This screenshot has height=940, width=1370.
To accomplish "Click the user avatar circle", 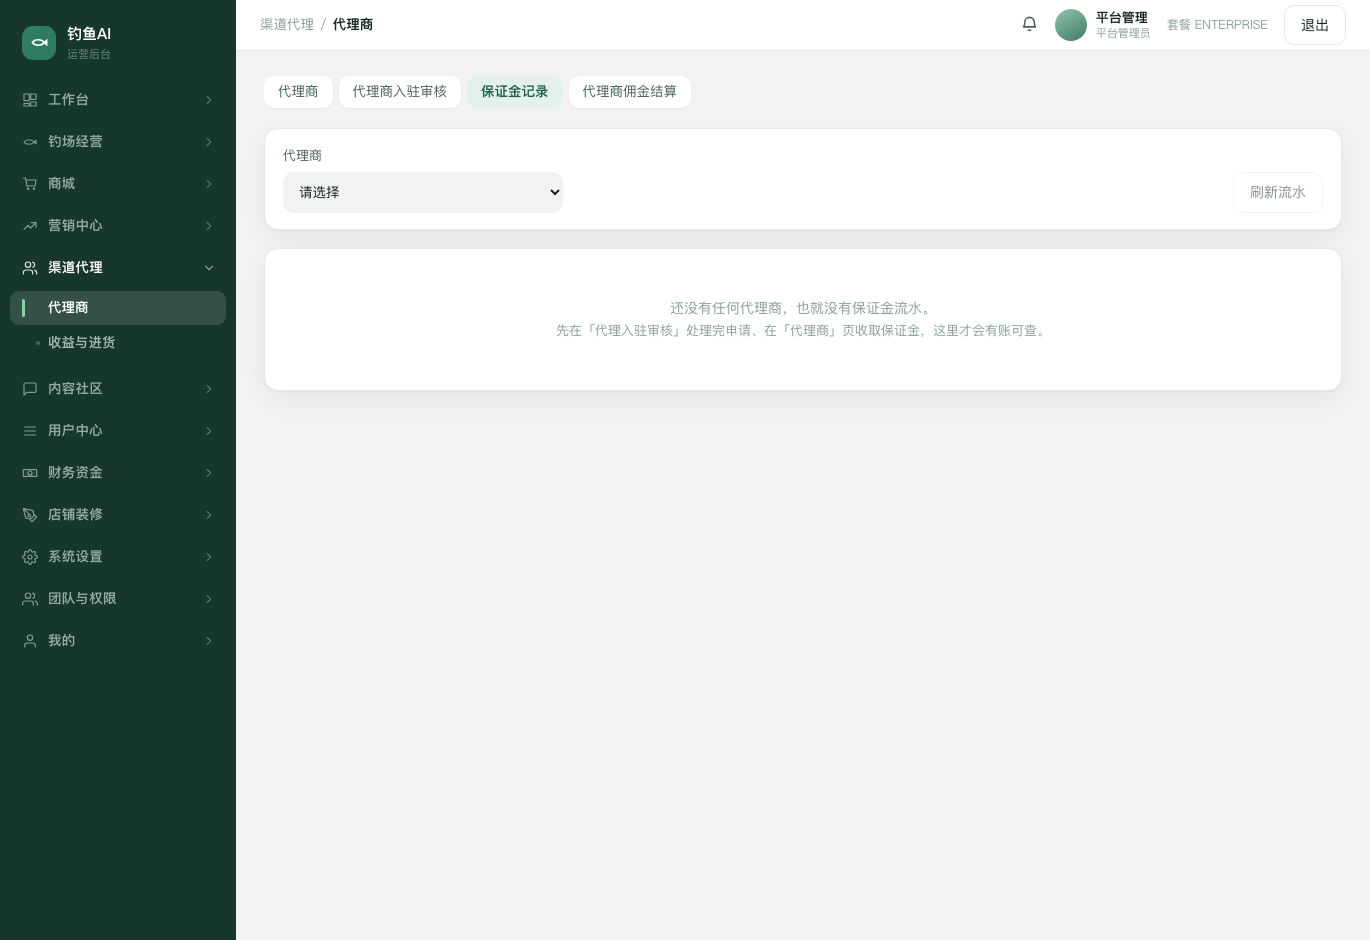I will pyautogui.click(x=1071, y=25).
